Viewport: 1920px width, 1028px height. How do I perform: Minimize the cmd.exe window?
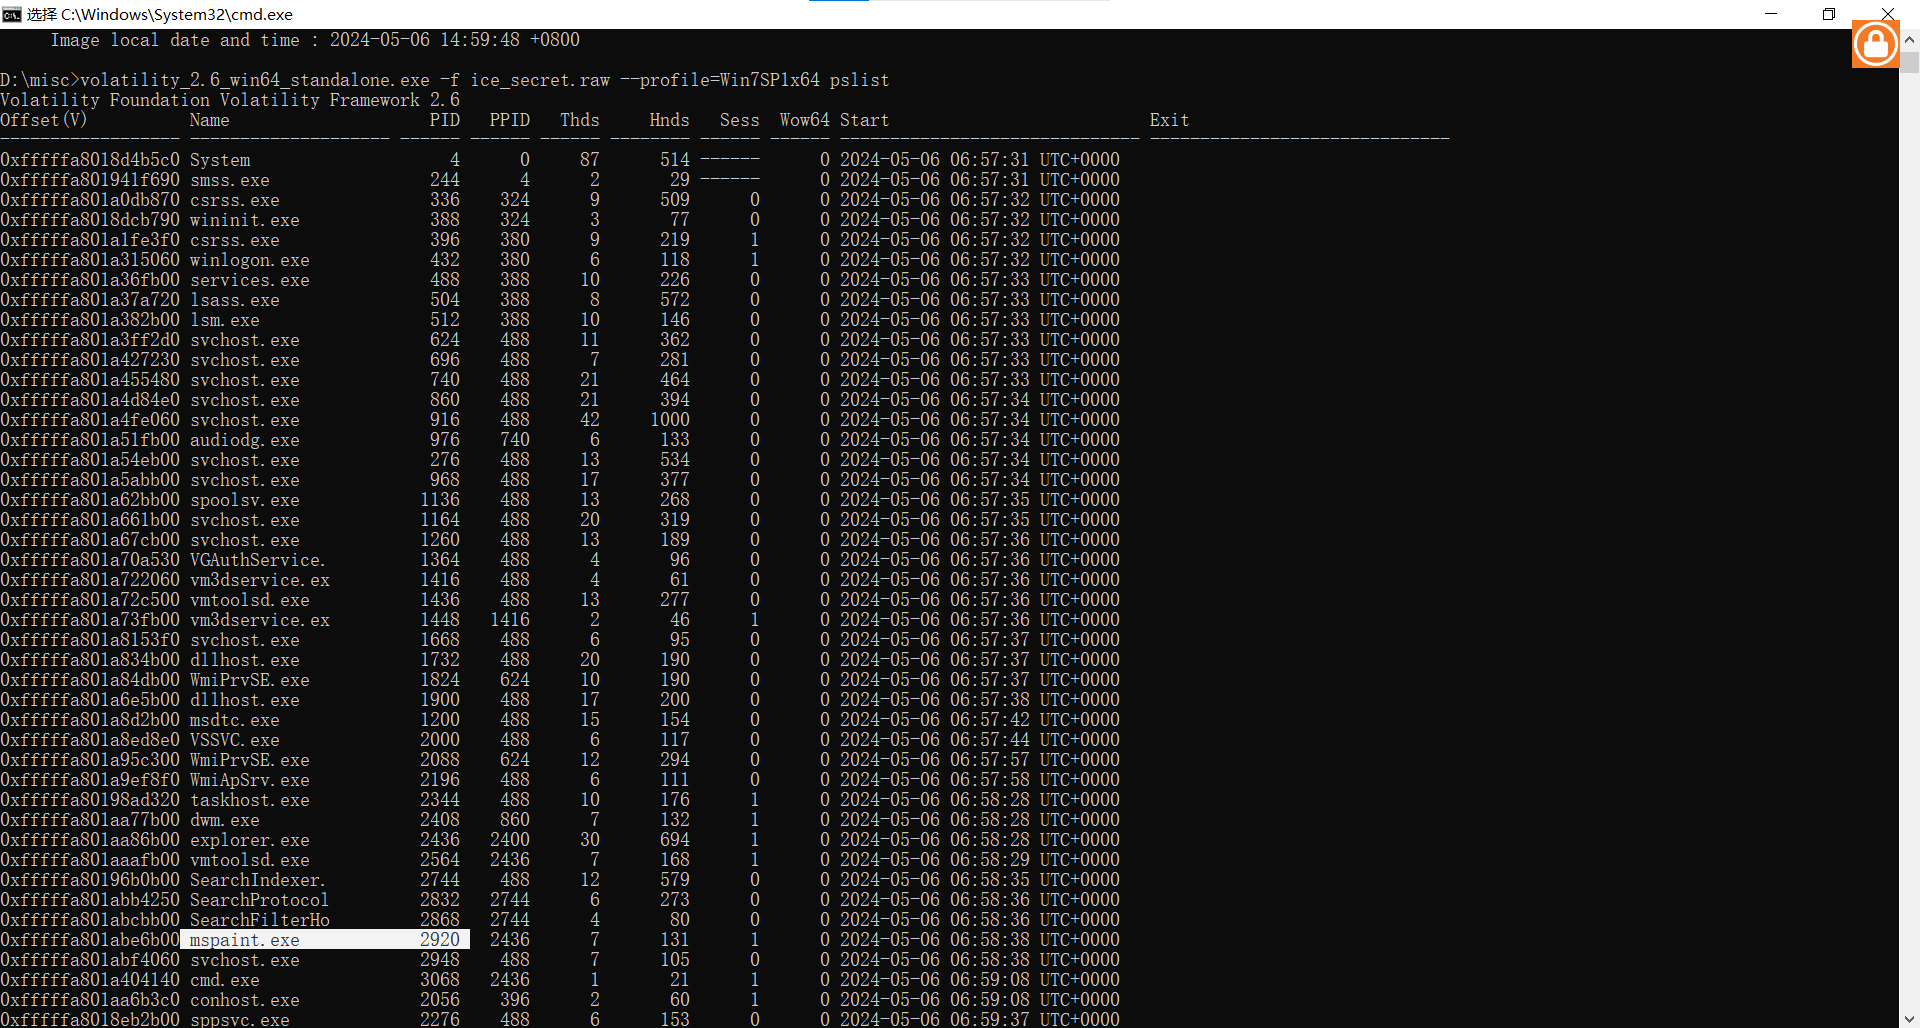(1771, 14)
